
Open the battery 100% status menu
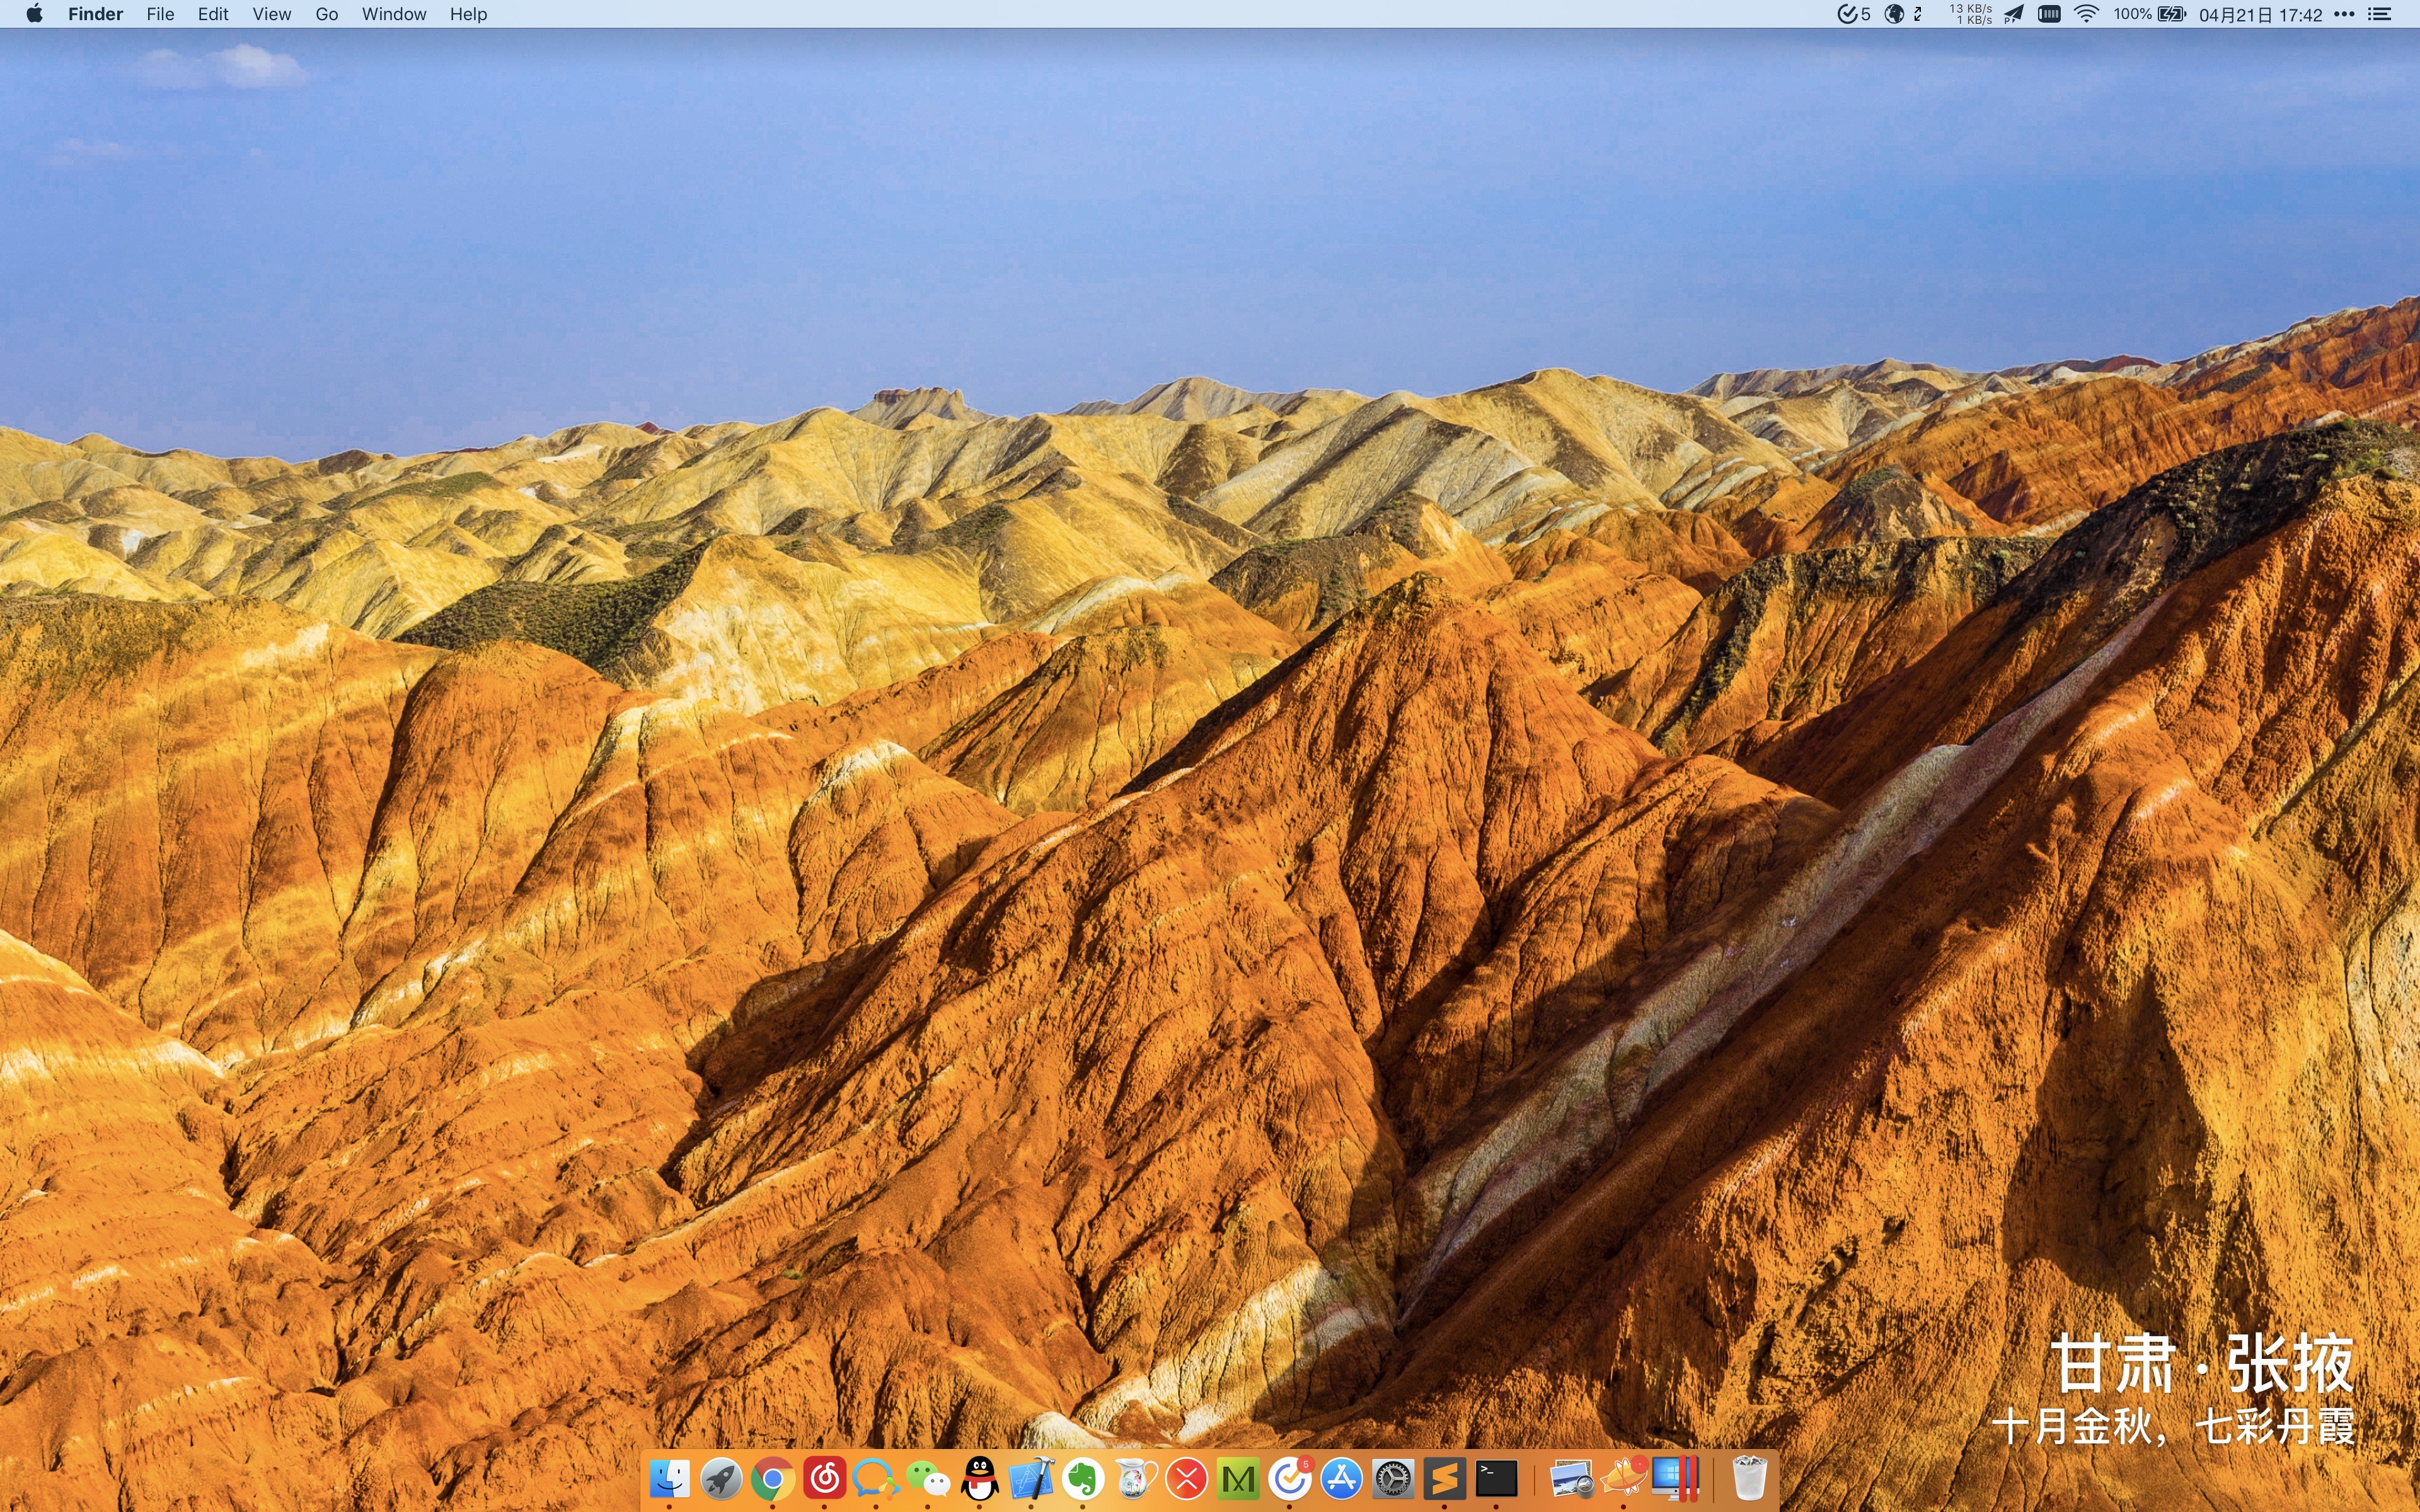[2150, 14]
